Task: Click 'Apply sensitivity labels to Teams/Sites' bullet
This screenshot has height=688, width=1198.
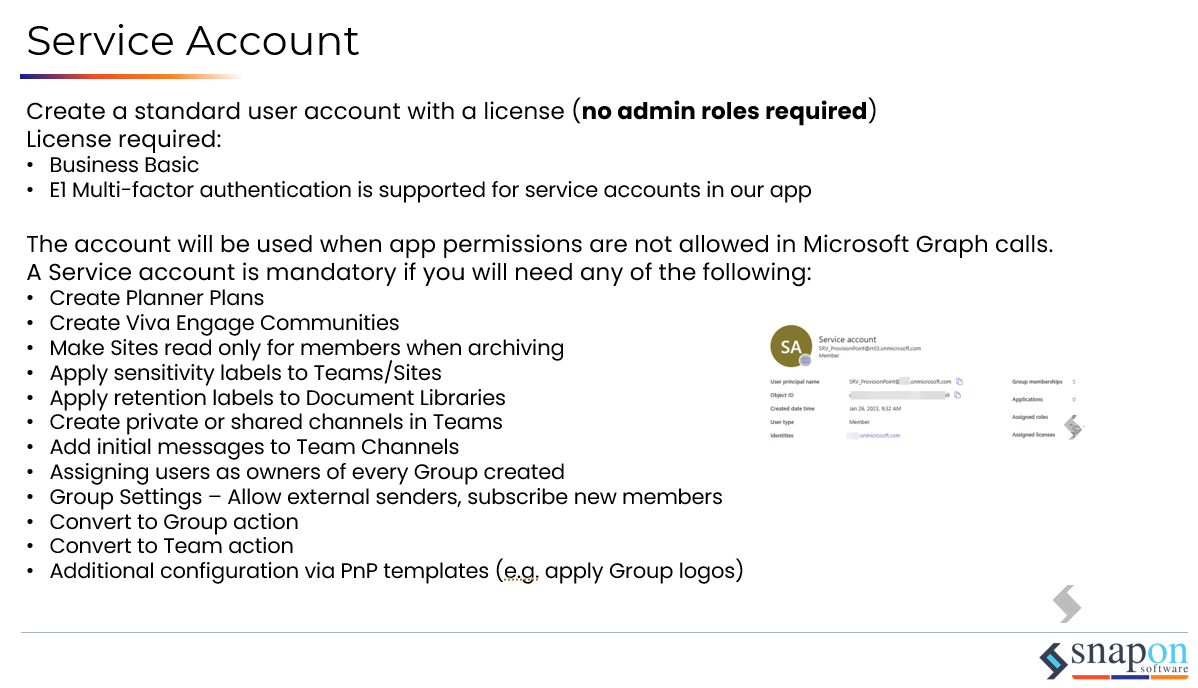Action: [x=245, y=373]
